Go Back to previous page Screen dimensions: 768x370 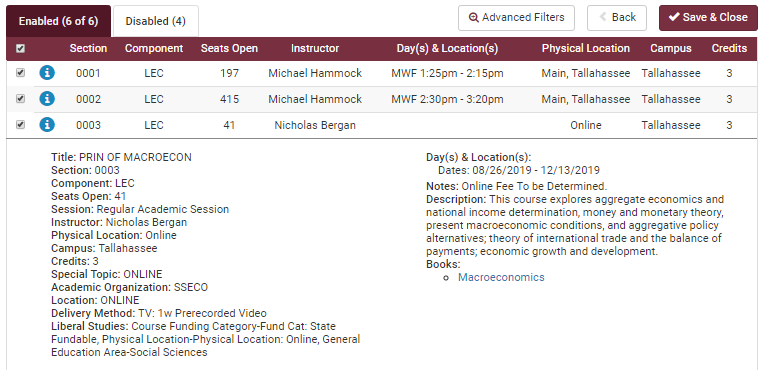617,18
